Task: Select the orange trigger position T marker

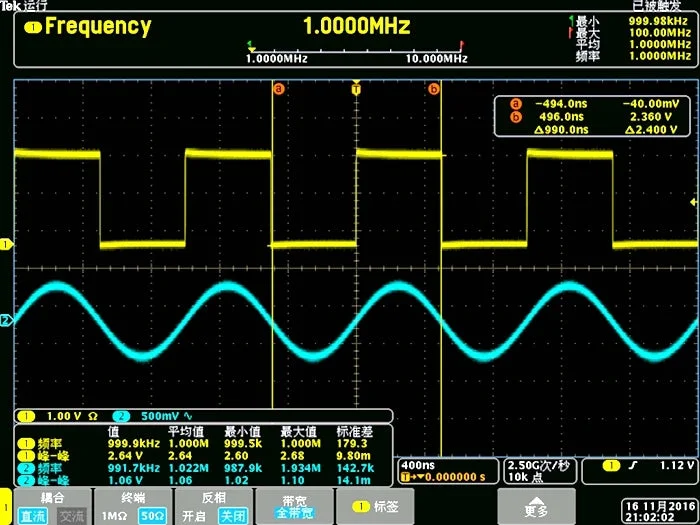Action: pyautogui.click(x=356, y=89)
